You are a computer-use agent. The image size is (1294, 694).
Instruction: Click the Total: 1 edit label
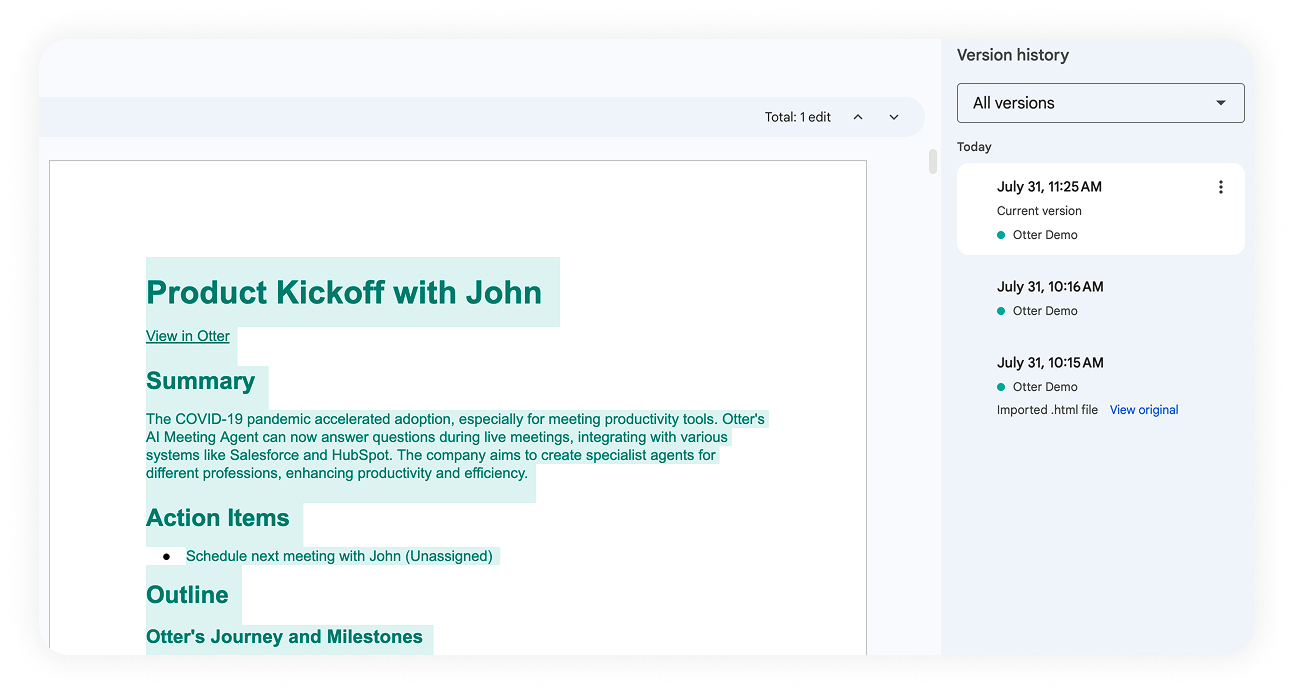pos(798,117)
